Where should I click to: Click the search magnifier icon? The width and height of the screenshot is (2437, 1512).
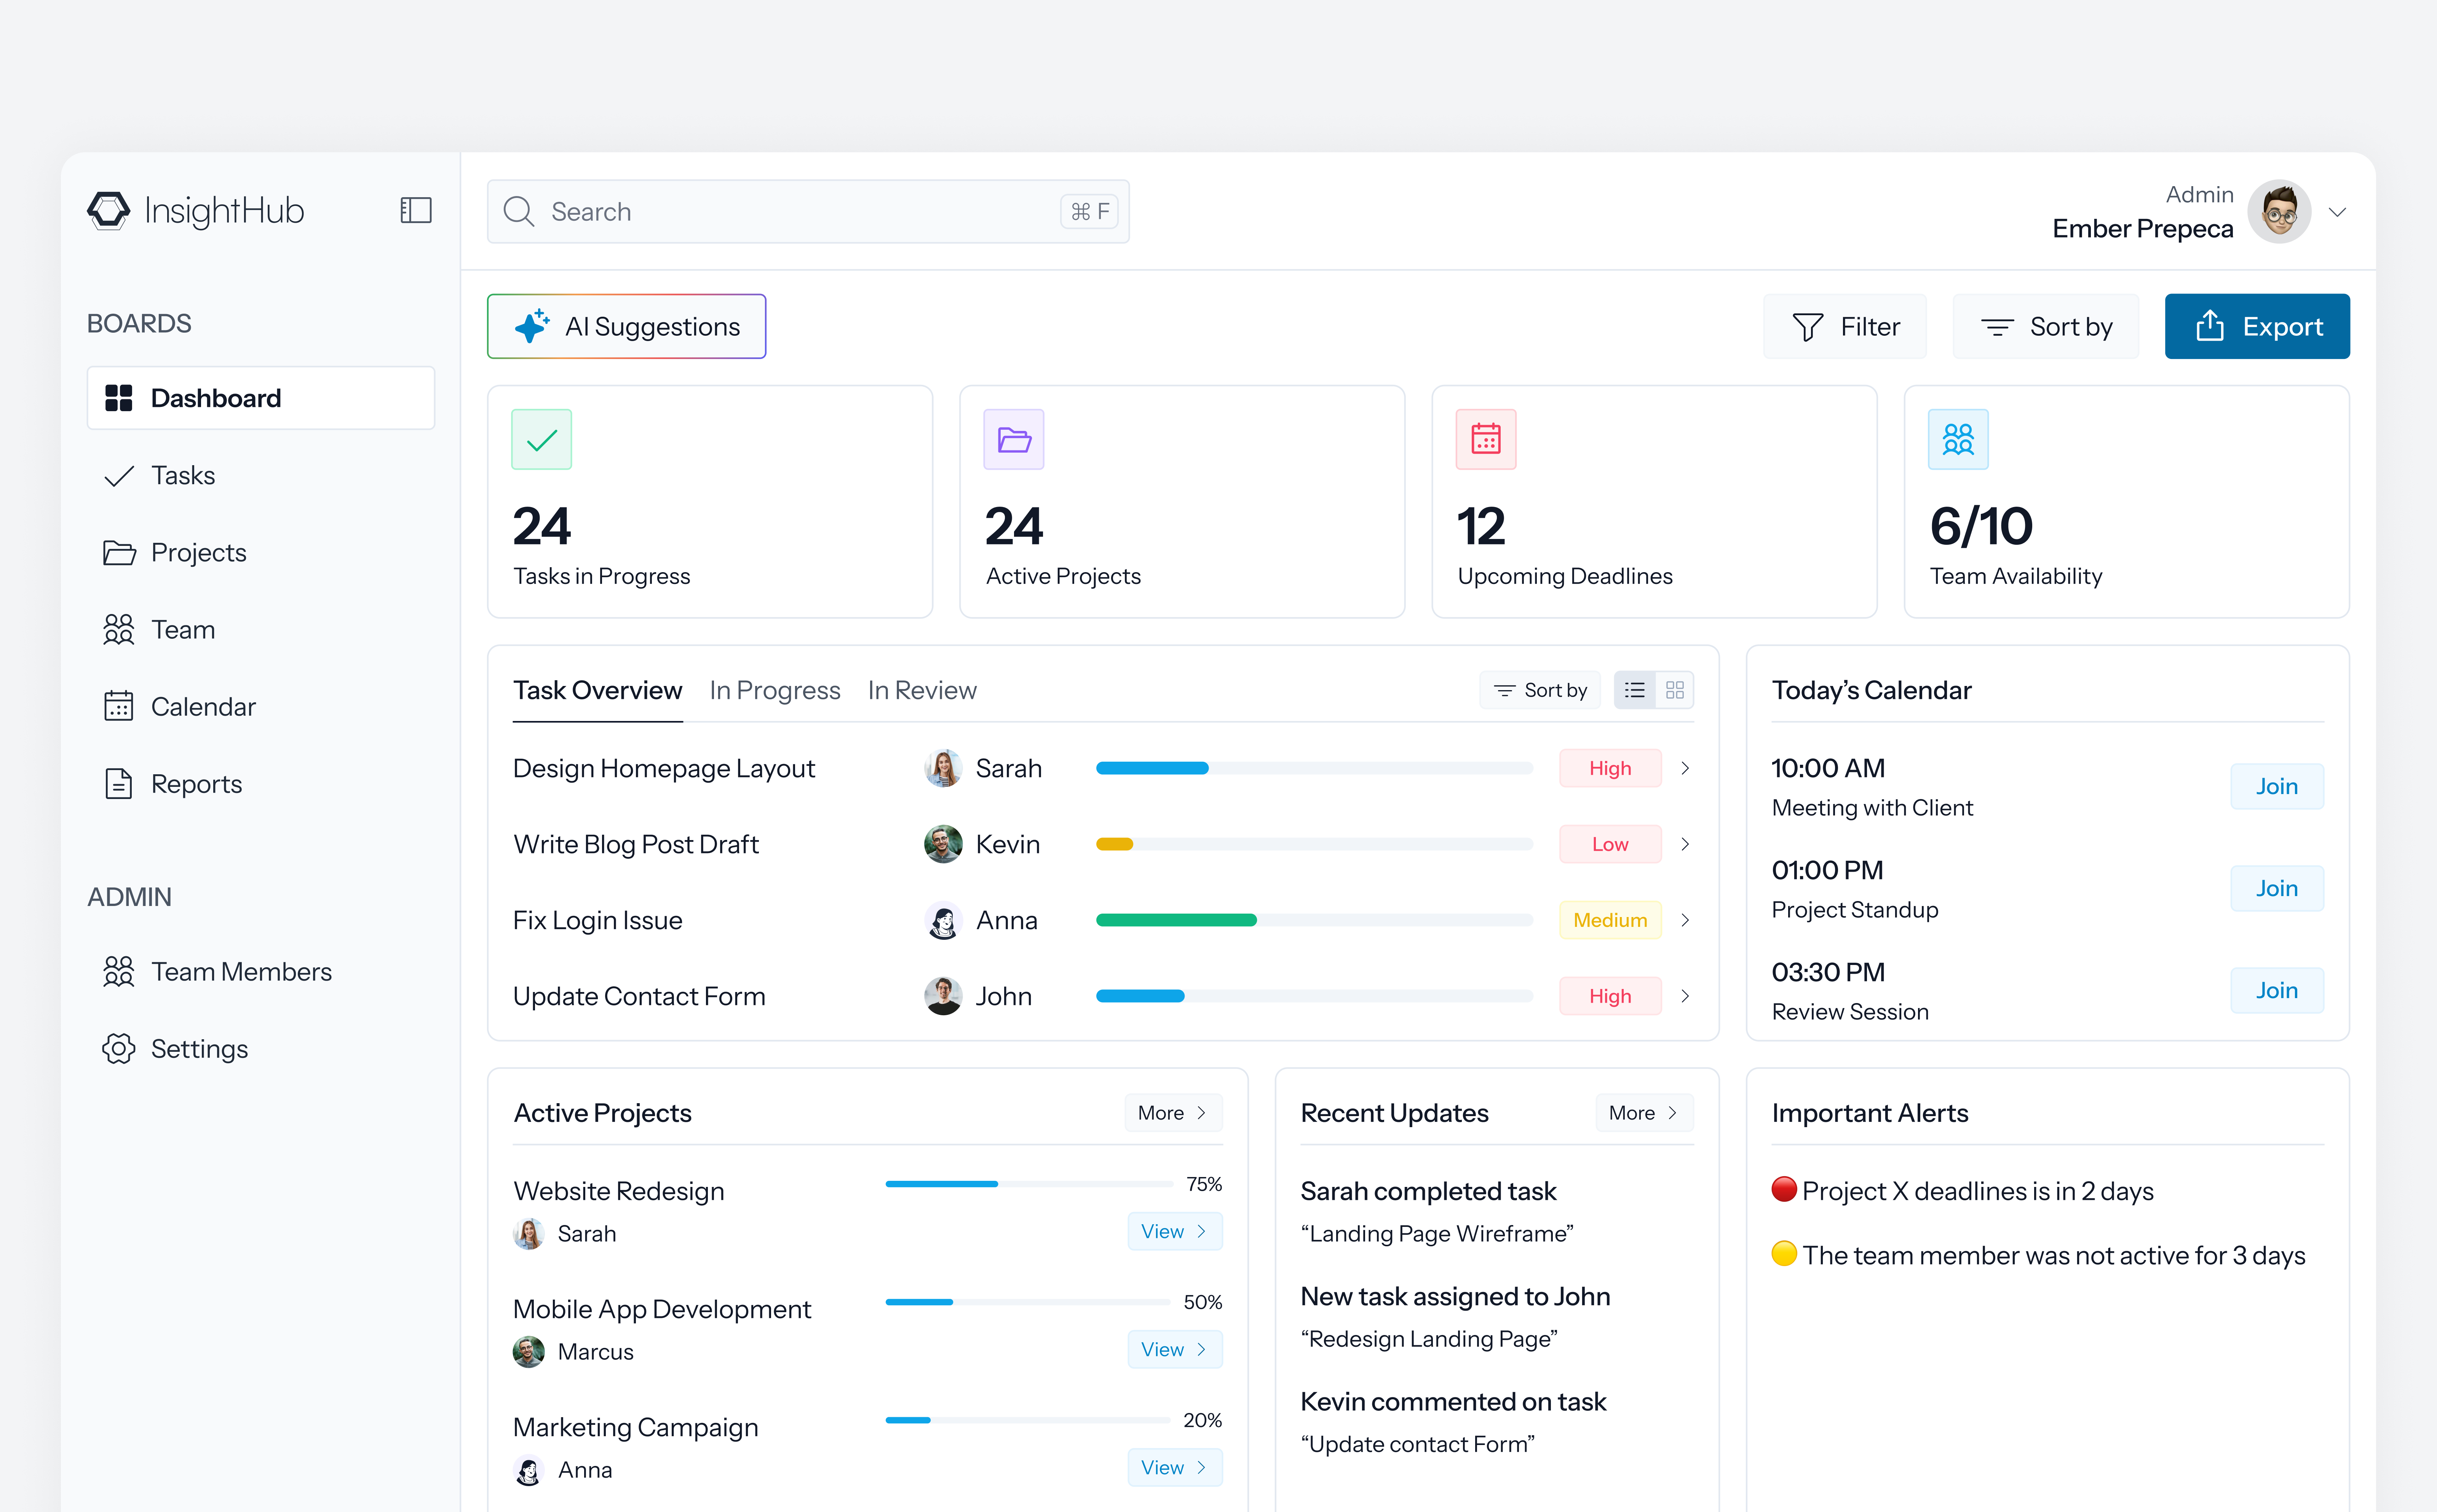(519, 211)
